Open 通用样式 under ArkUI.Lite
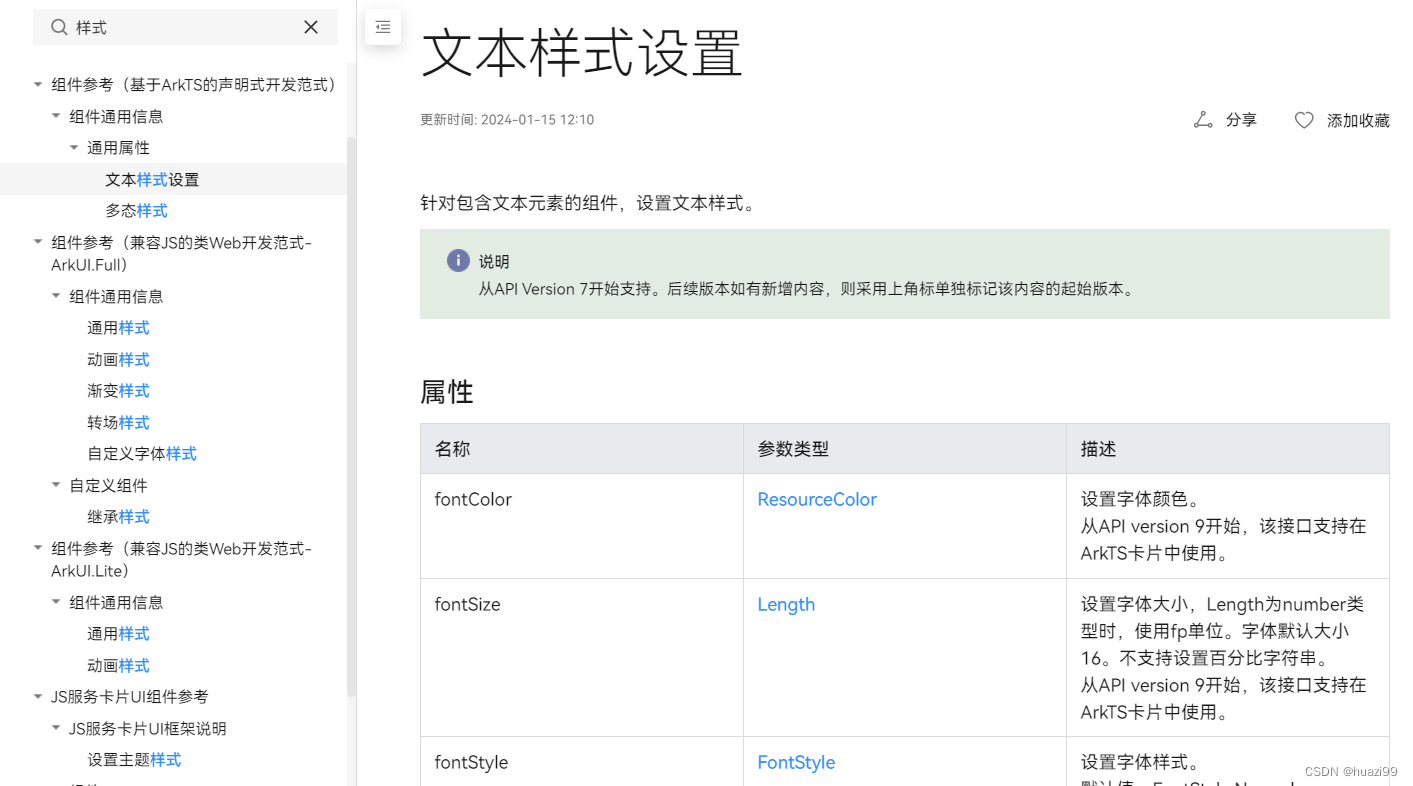1413x786 pixels. point(118,634)
